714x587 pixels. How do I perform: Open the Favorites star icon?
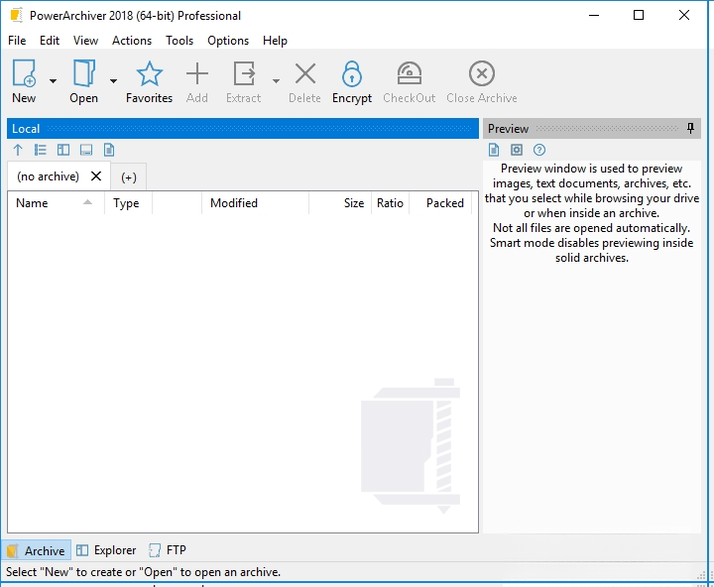click(x=149, y=74)
